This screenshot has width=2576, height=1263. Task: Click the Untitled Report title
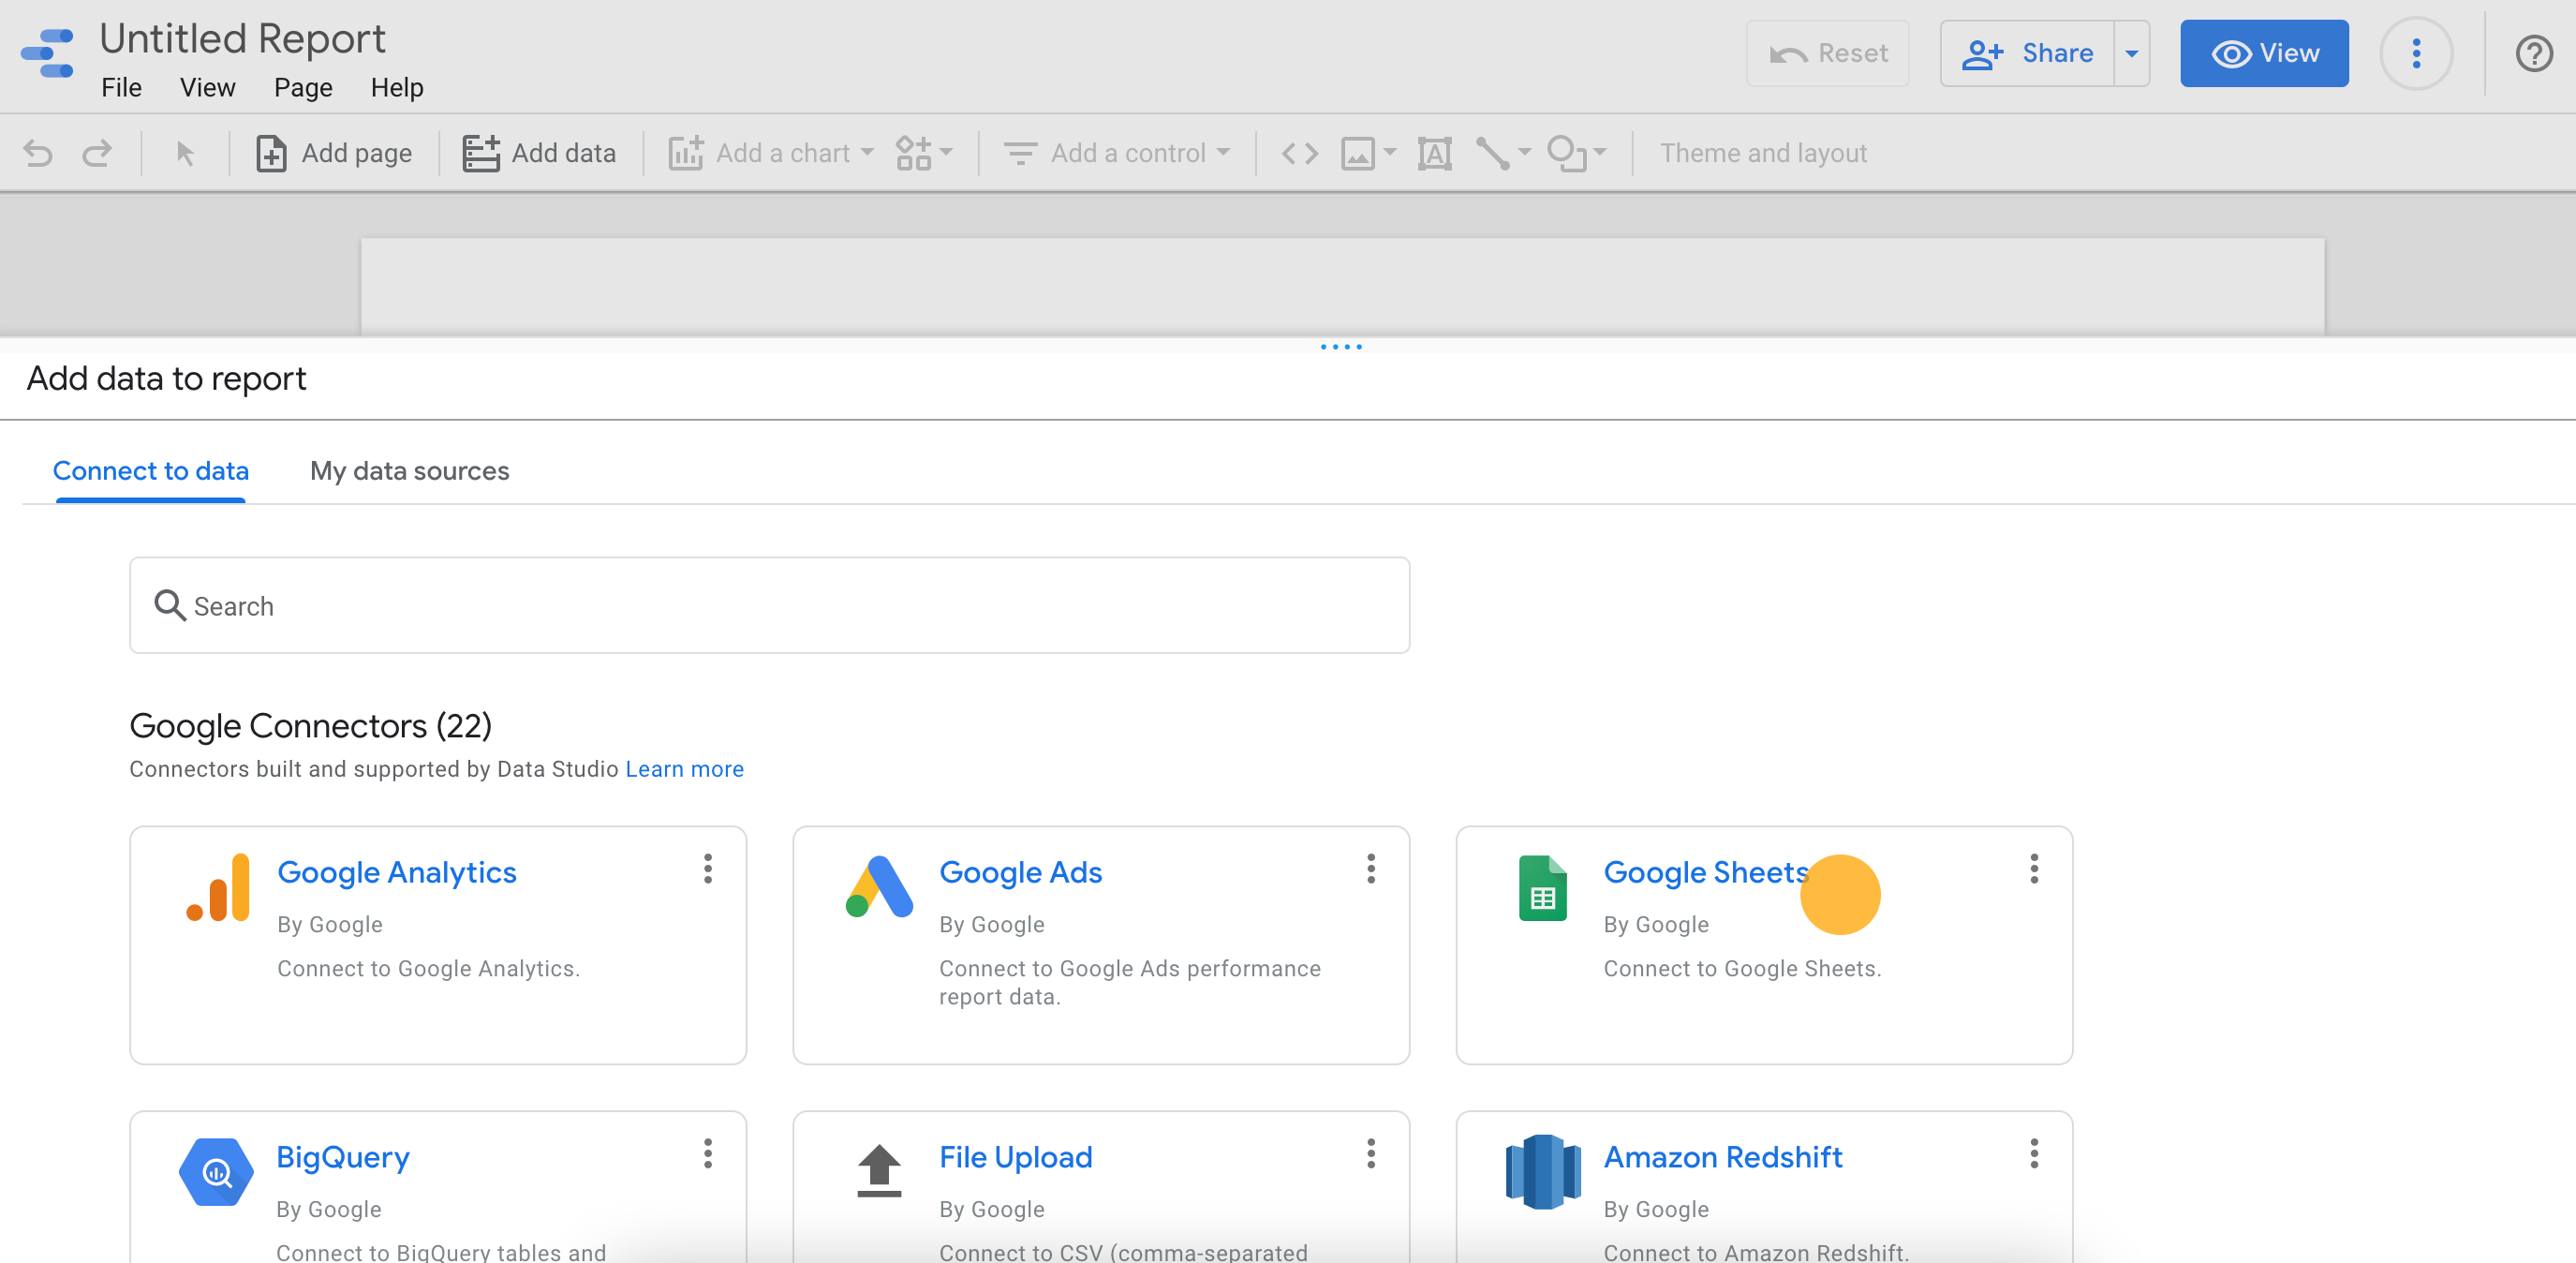point(242,39)
